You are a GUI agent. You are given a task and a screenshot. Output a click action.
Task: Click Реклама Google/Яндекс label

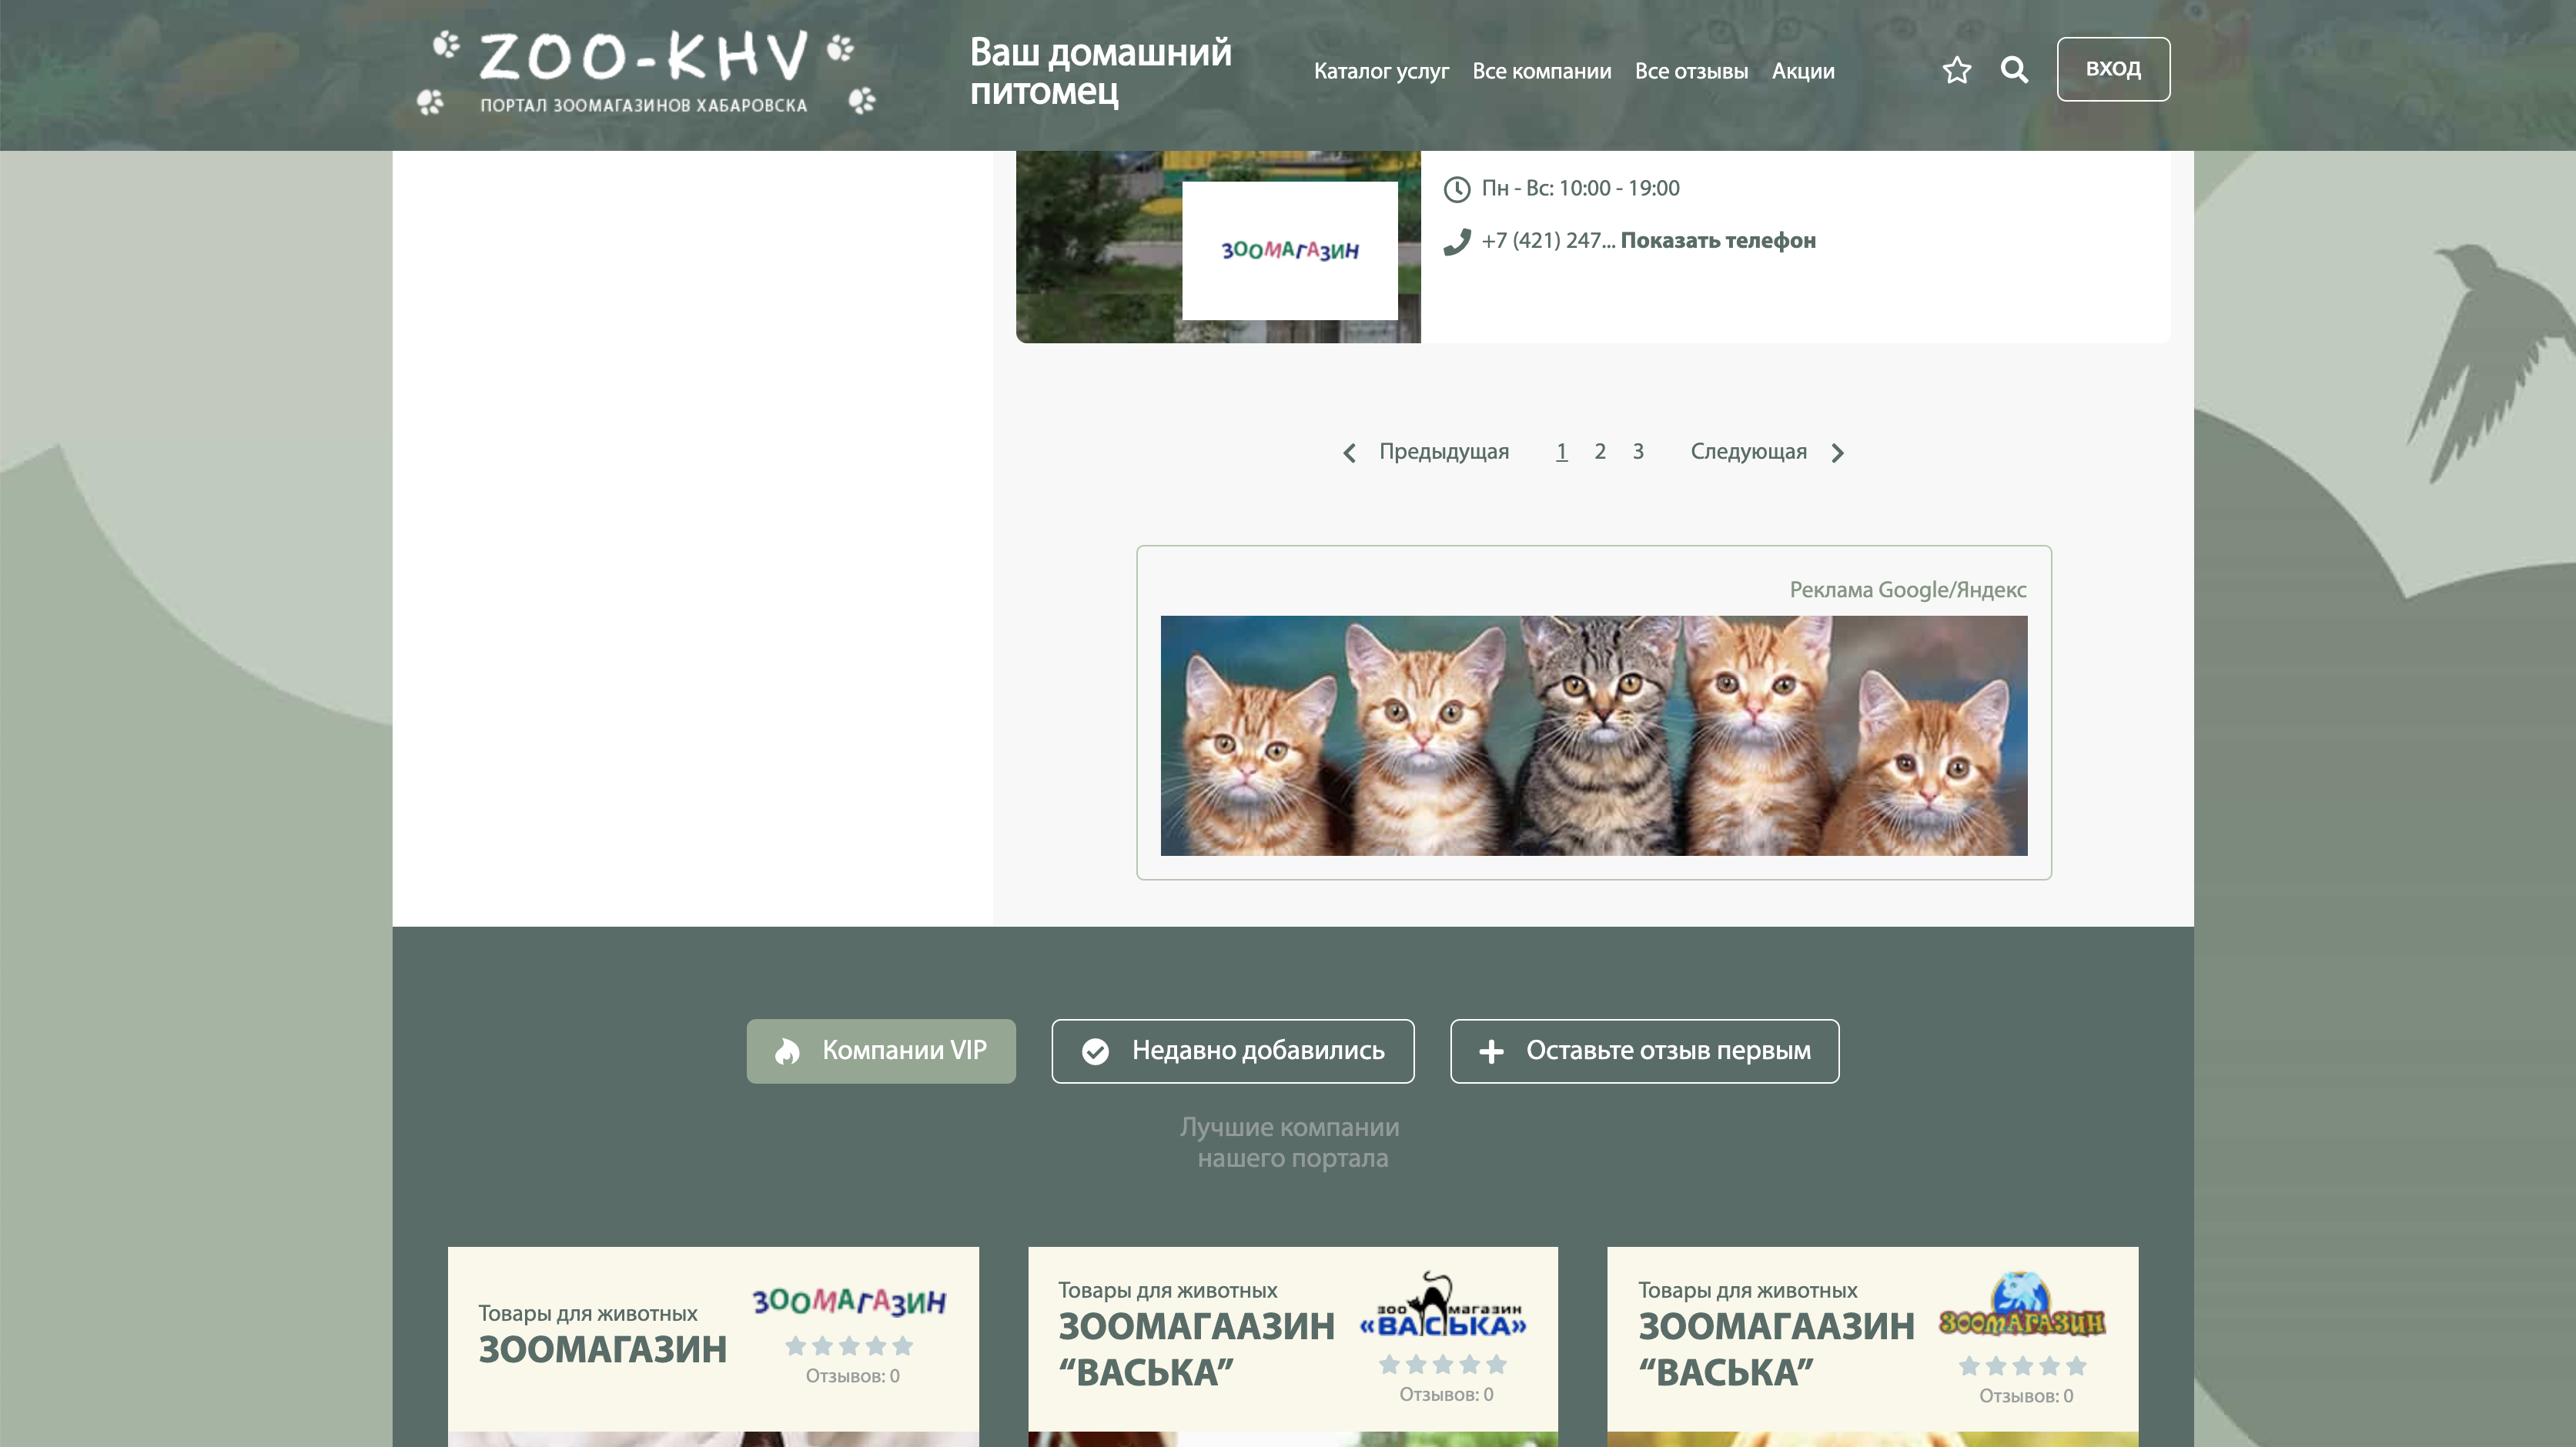click(1907, 590)
